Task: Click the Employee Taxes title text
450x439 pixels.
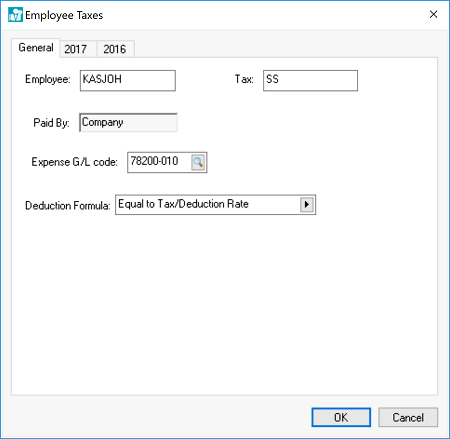Action: coord(64,15)
